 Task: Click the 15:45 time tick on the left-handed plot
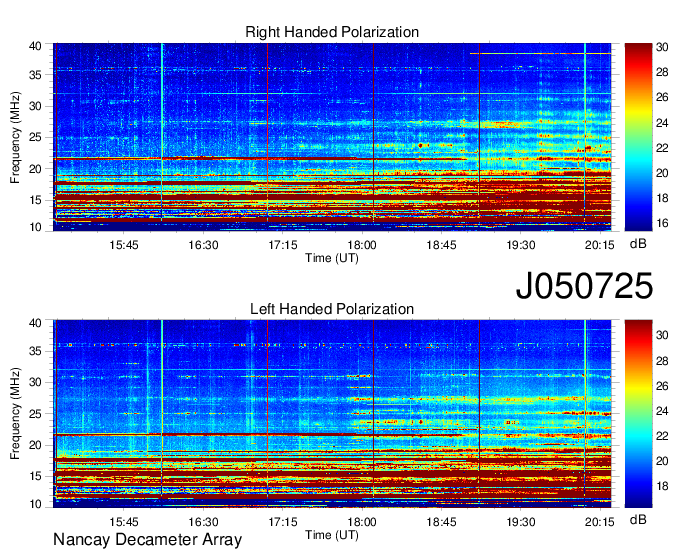tap(124, 522)
